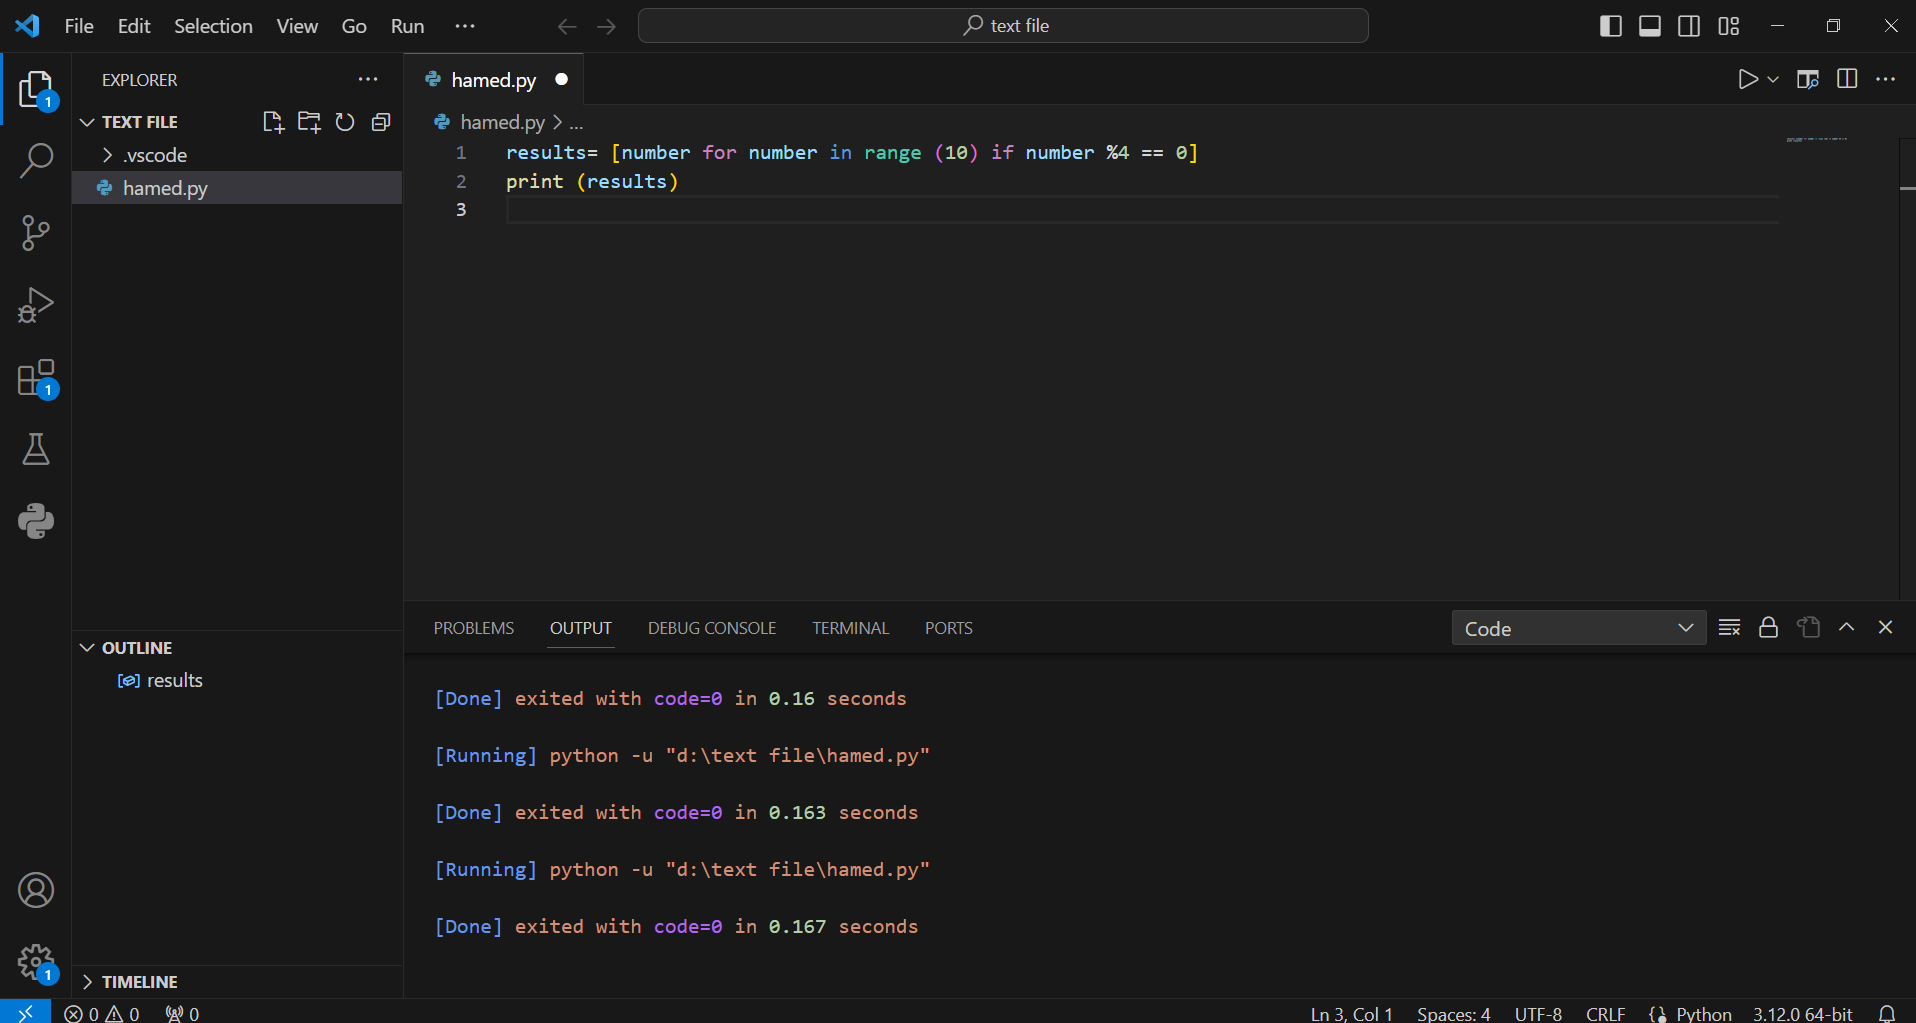Toggle secondary side bar visibility
Viewport: 1916px width, 1023px height.
click(1689, 26)
